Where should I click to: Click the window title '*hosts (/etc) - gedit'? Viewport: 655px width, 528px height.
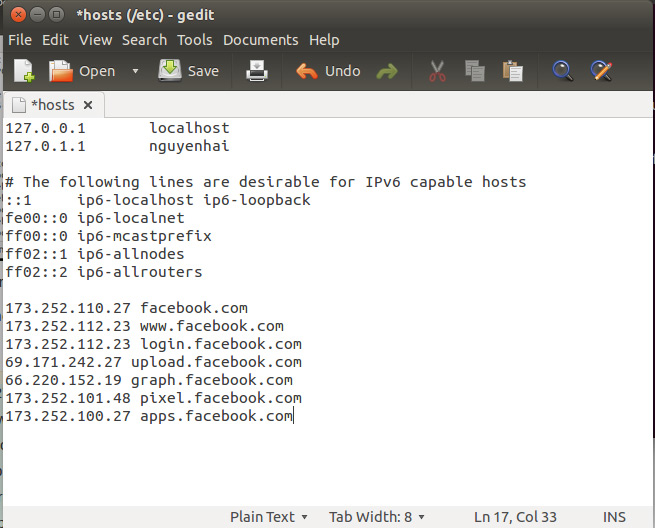145,15
